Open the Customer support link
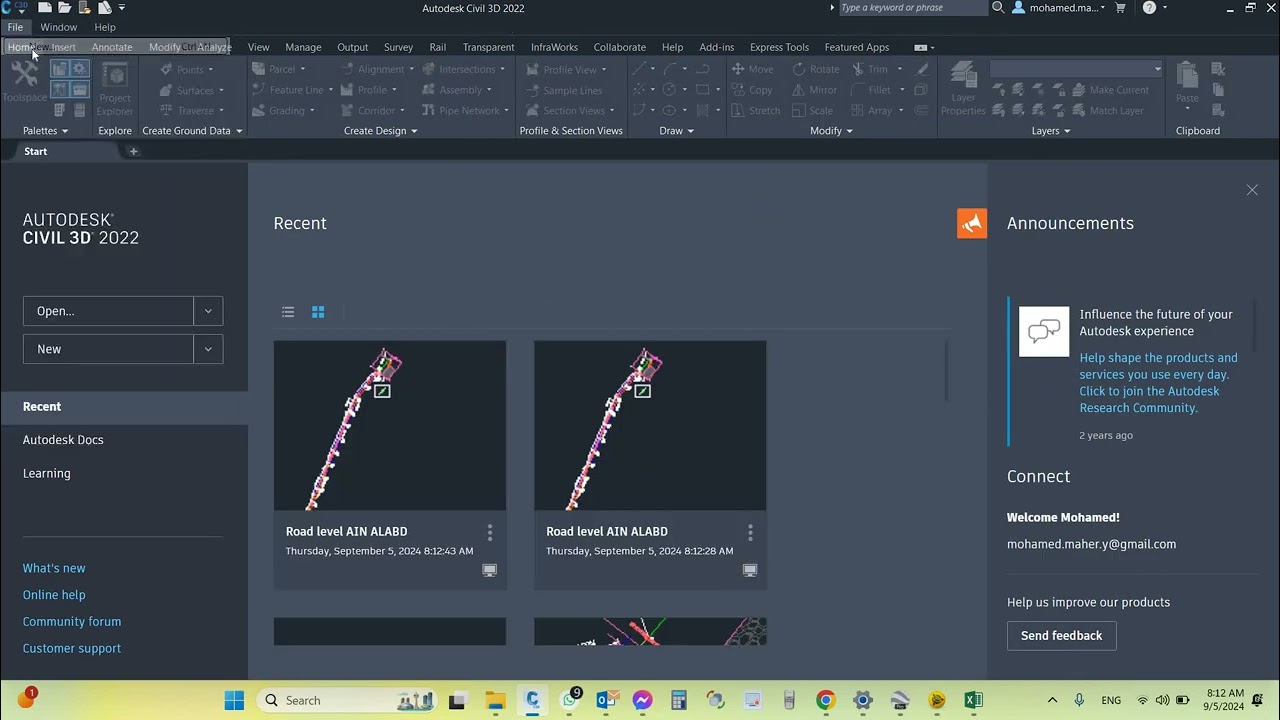Image resolution: width=1280 pixels, height=720 pixels. click(x=72, y=649)
